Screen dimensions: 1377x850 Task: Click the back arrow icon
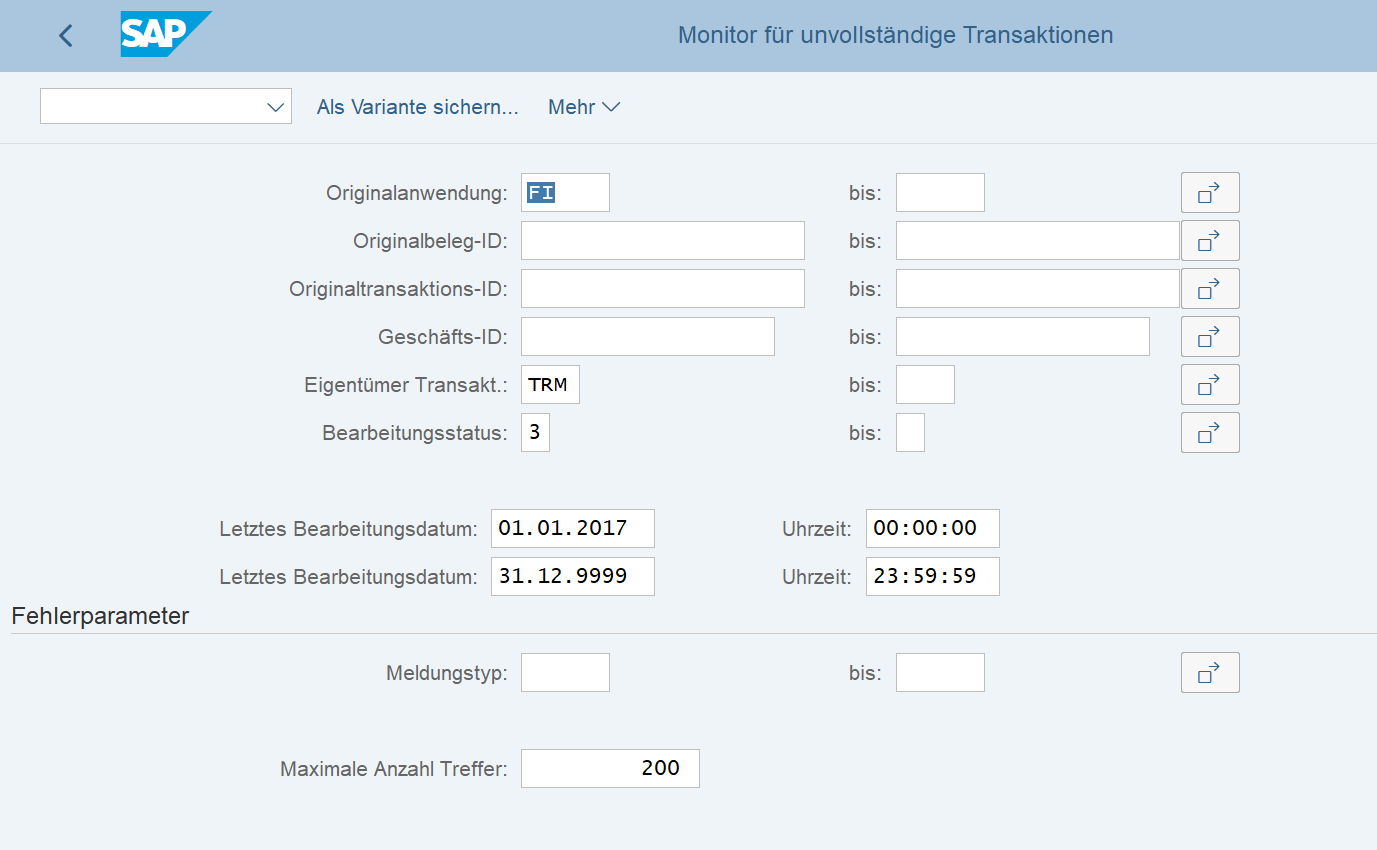coord(66,36)
